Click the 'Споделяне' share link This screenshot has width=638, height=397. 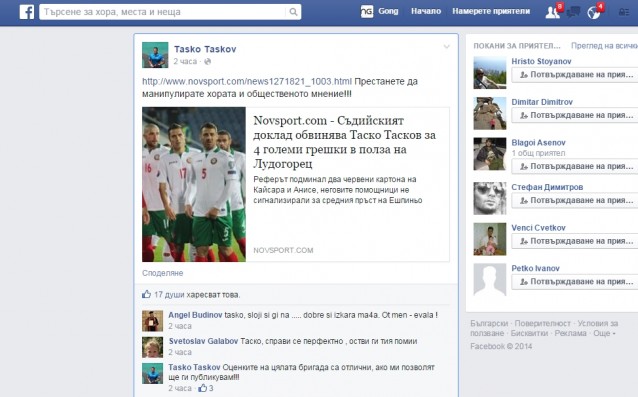click(x=163, y=273)
